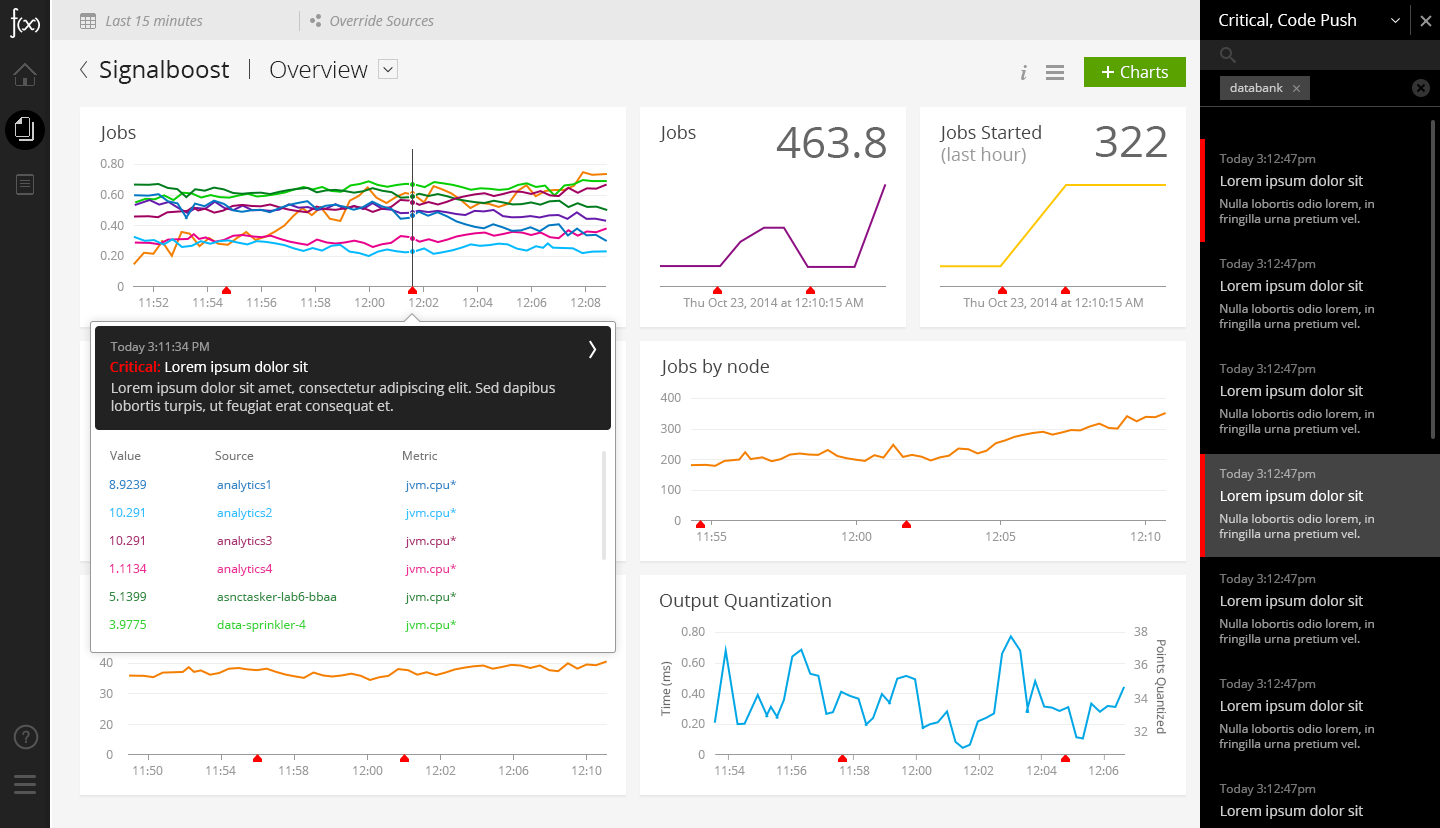
Task: Add a chart with the + Charts button
Action: (x=1135, y=72)
